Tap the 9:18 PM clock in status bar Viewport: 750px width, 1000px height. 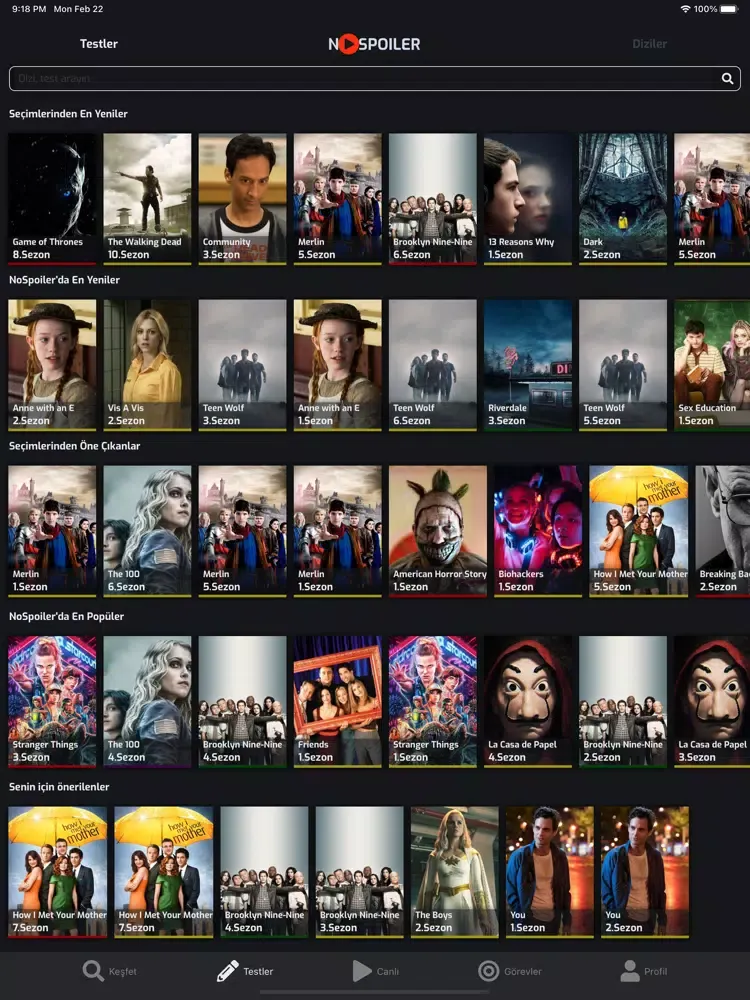29,9
